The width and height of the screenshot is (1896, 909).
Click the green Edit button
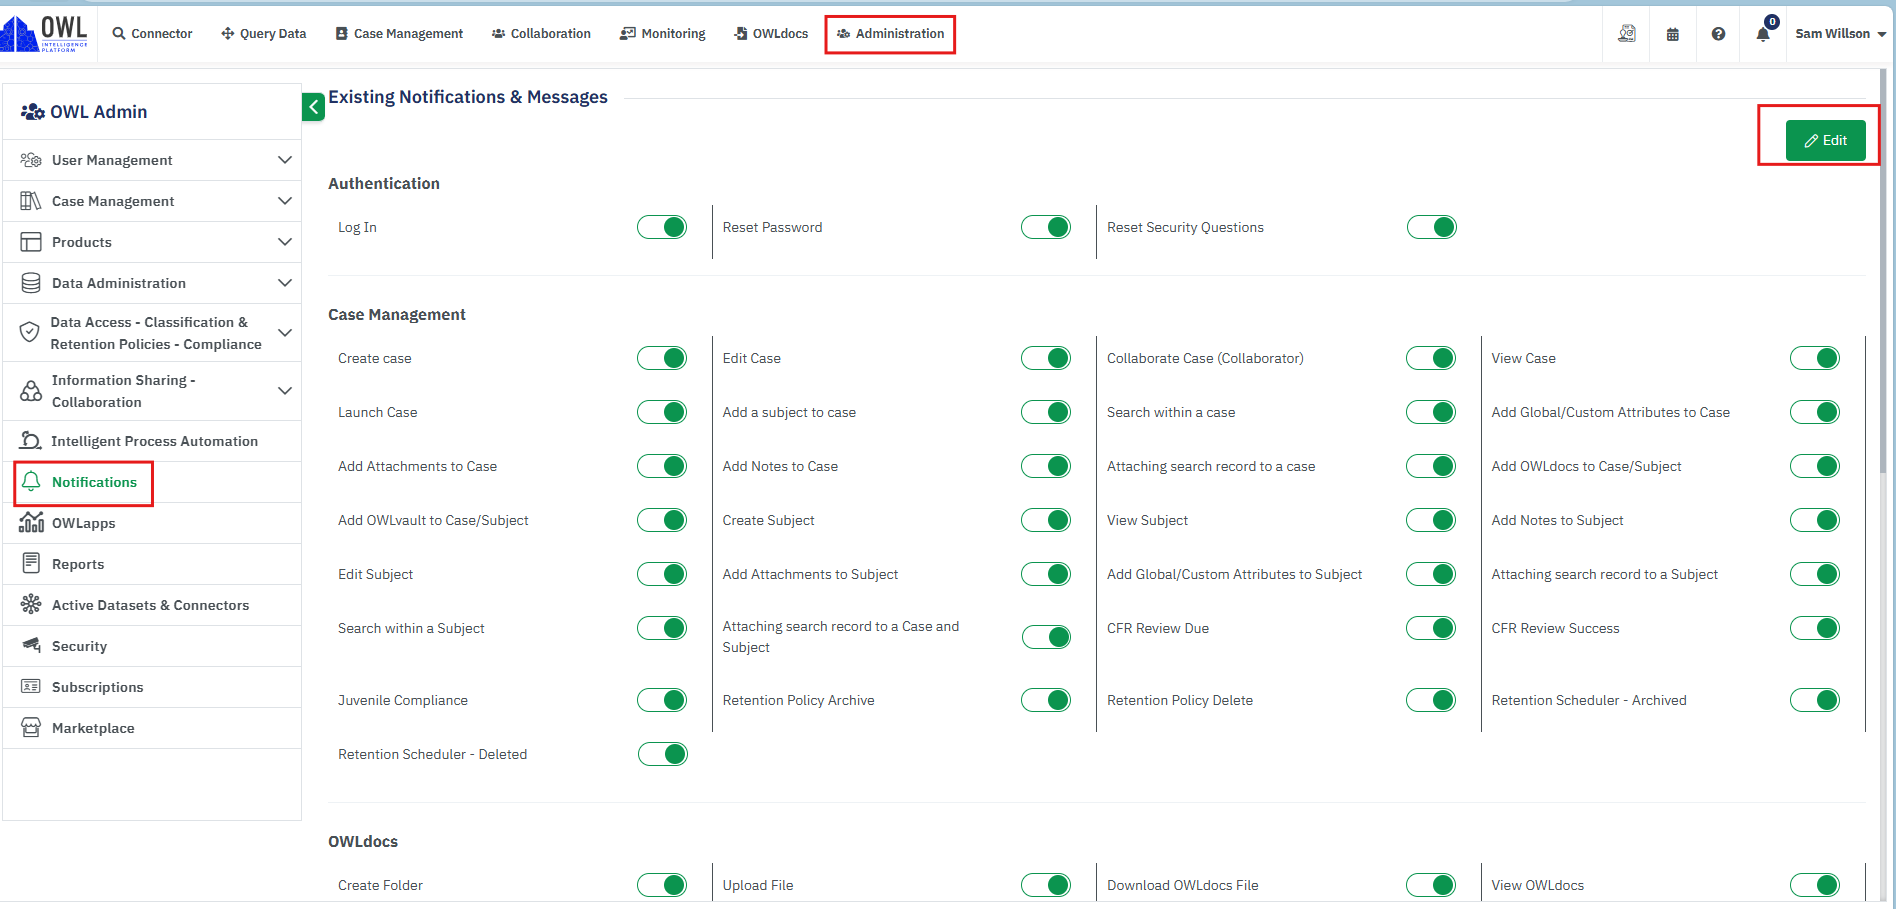point(1825,141)
